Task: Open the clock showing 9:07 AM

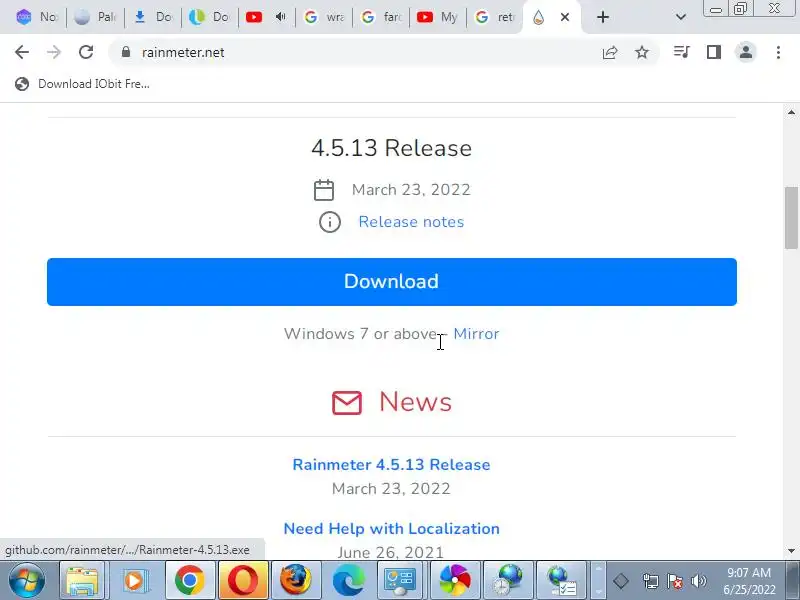Action: 749,581
